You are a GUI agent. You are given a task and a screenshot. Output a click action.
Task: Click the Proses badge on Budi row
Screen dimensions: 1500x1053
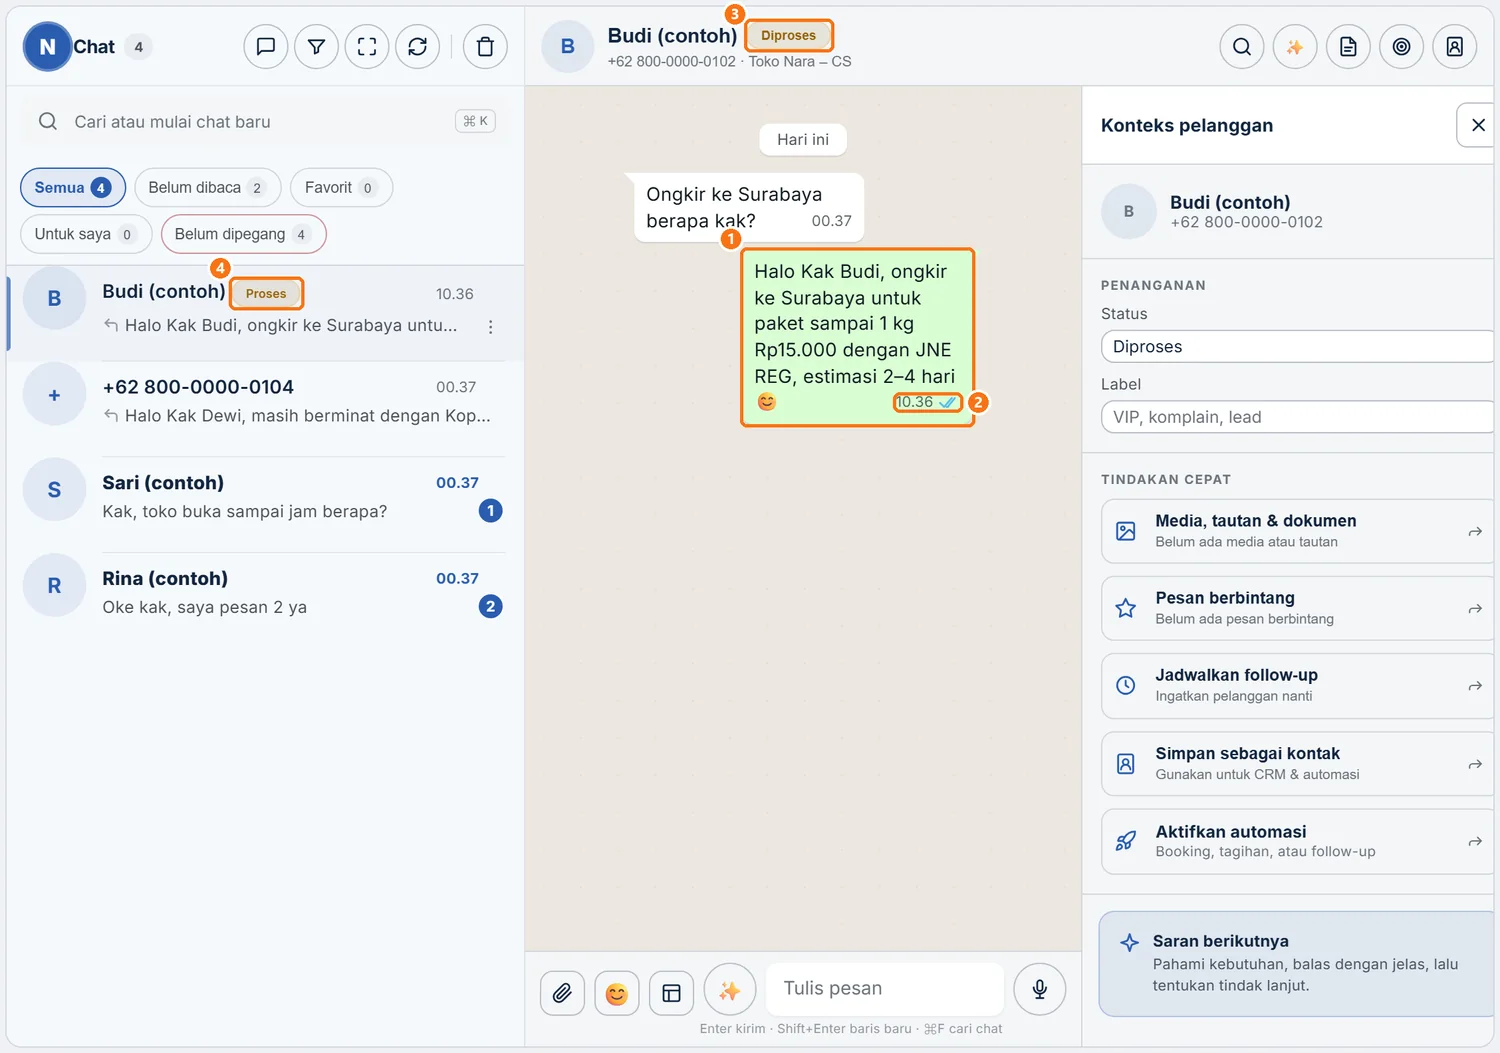pos(266,293)
